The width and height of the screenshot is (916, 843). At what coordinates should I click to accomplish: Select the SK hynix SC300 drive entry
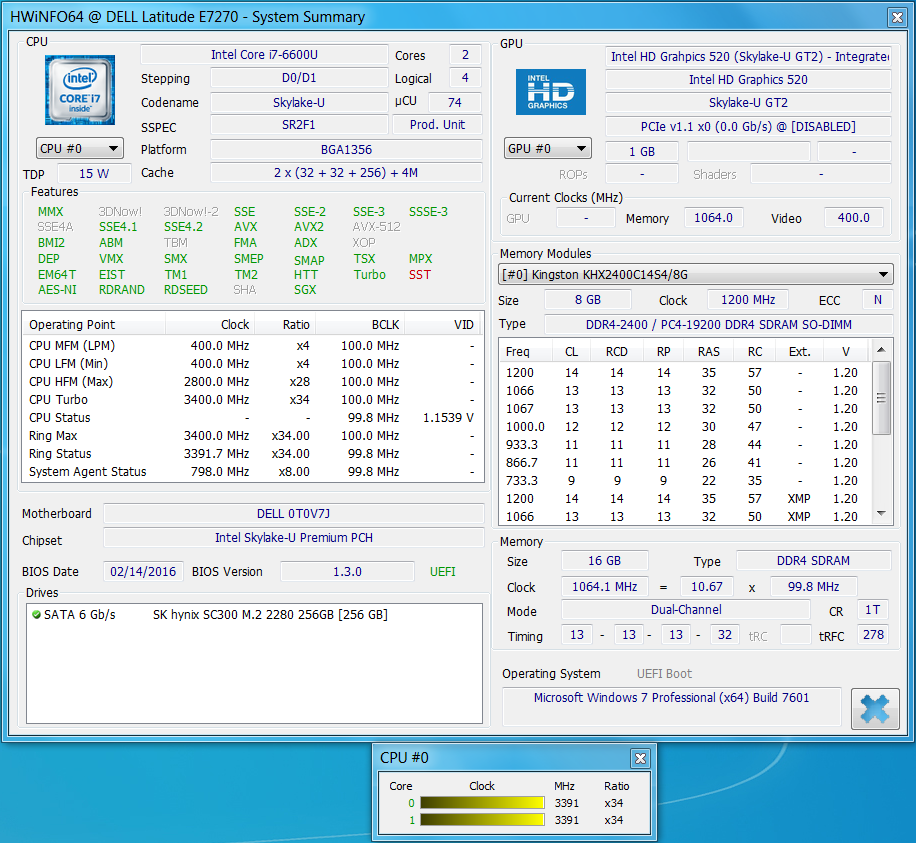tap(270, 615)
